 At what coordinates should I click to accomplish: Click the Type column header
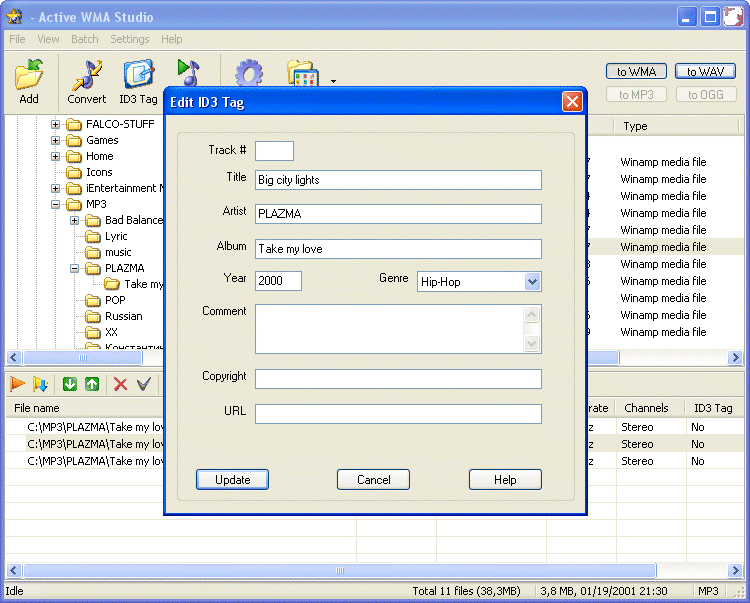point(635,126)
